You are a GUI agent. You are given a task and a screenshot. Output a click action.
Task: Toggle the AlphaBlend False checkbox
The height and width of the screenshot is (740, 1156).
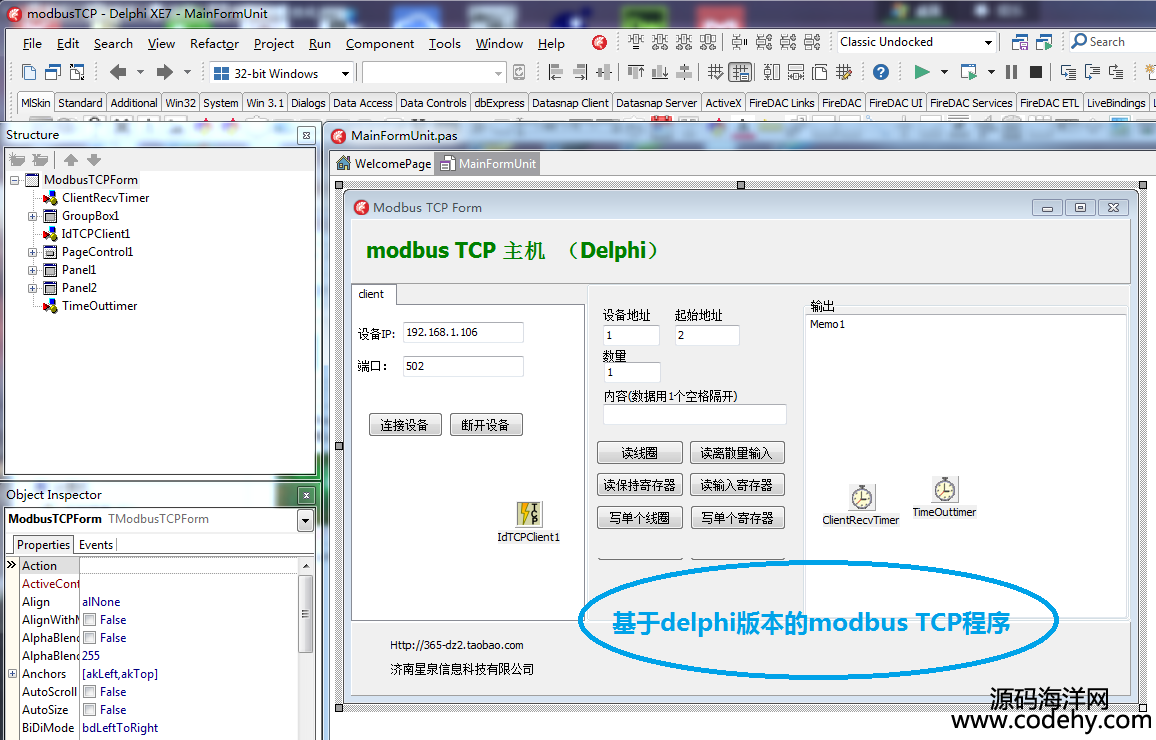(90, 638)
